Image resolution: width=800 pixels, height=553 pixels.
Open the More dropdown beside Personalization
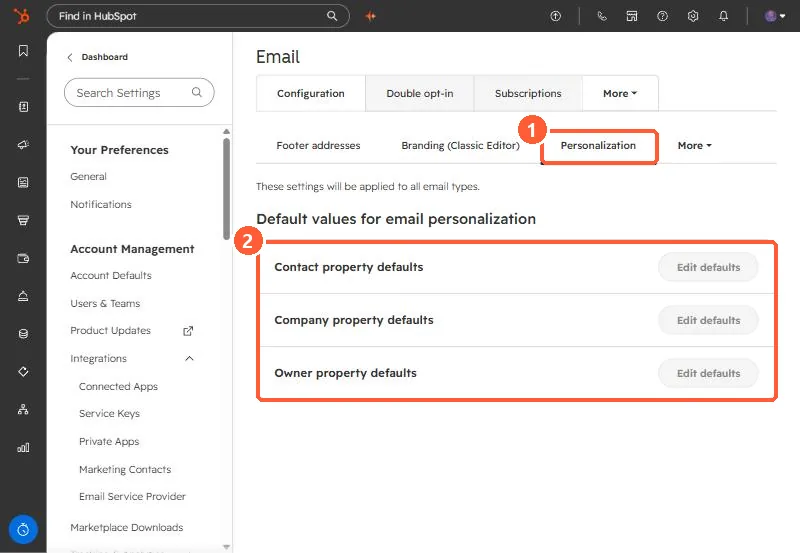coord(694,145)
